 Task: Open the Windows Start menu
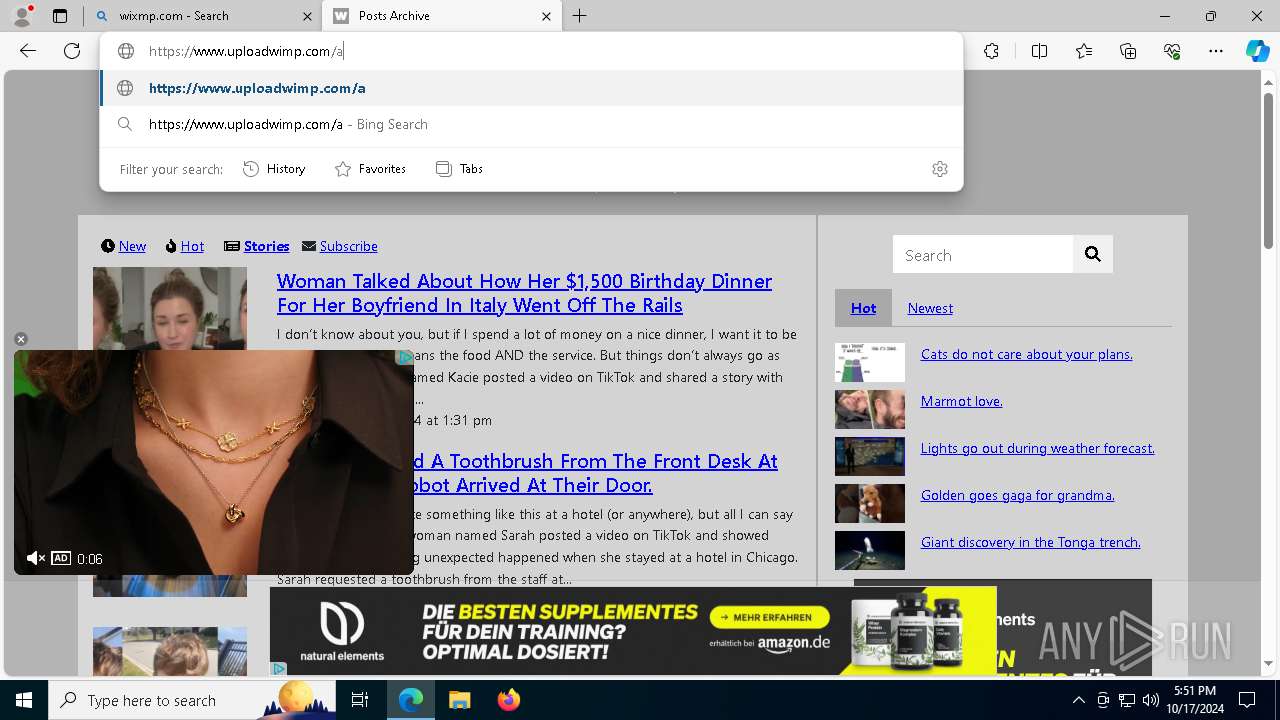24,700
